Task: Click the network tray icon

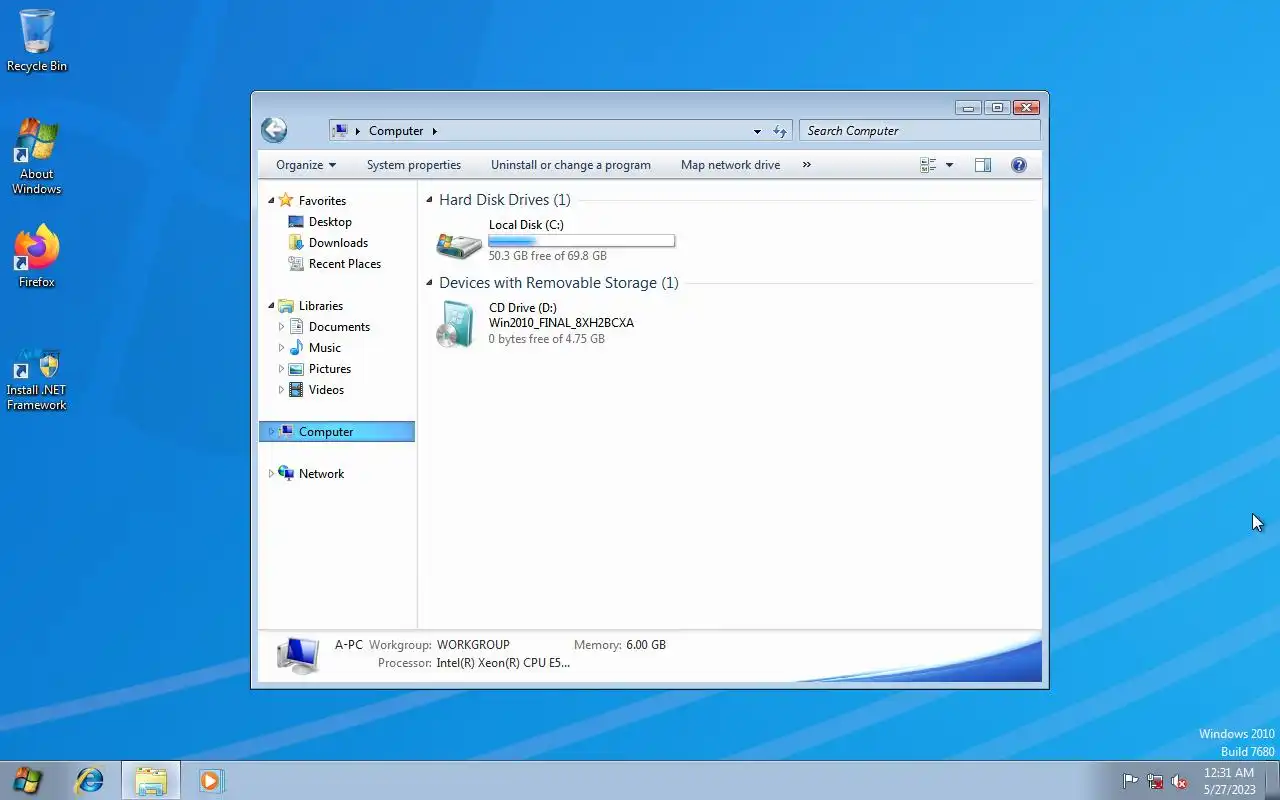Action: 1155,781
